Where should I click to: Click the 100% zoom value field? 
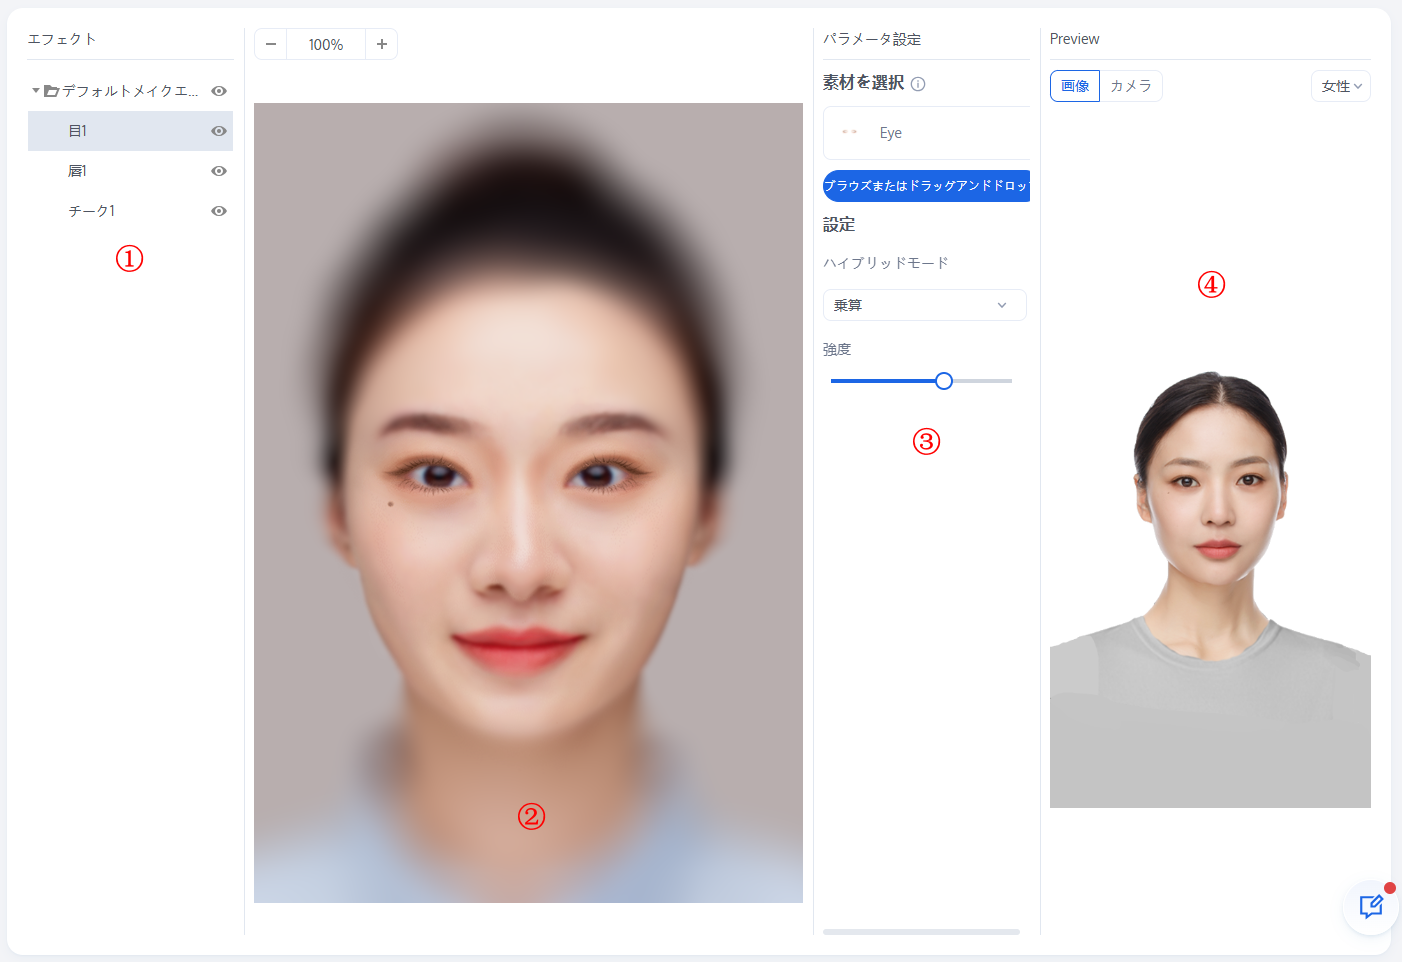point(326,44)
